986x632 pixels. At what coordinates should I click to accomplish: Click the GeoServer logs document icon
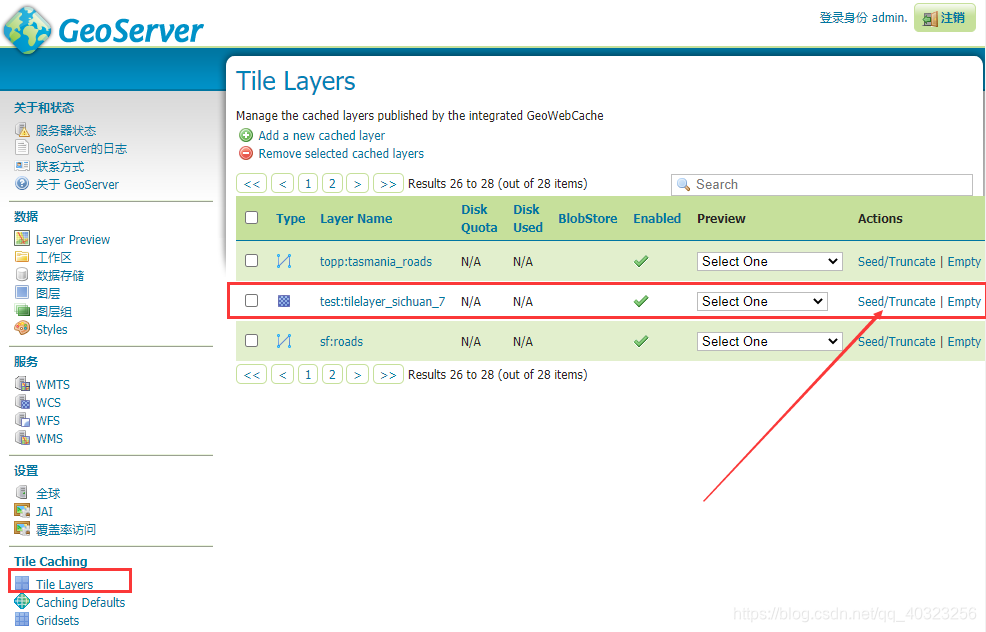(22, 148)
